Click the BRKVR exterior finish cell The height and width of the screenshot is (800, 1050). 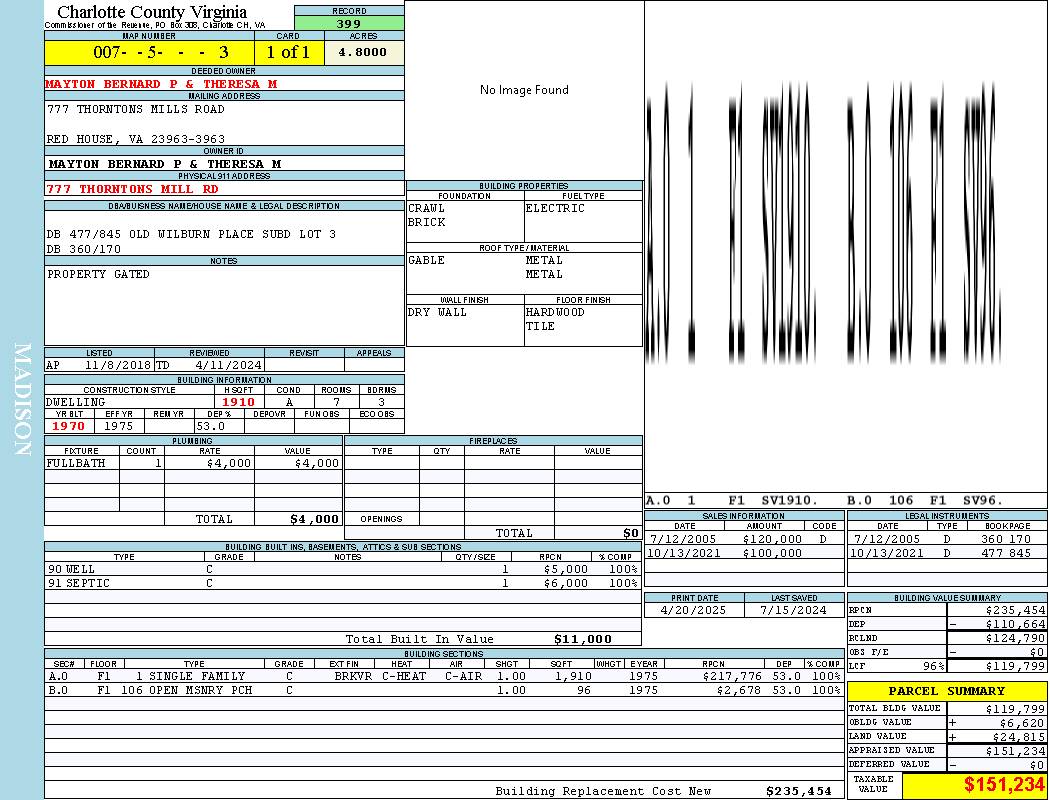pyautogui.click(x=354, y=676)
